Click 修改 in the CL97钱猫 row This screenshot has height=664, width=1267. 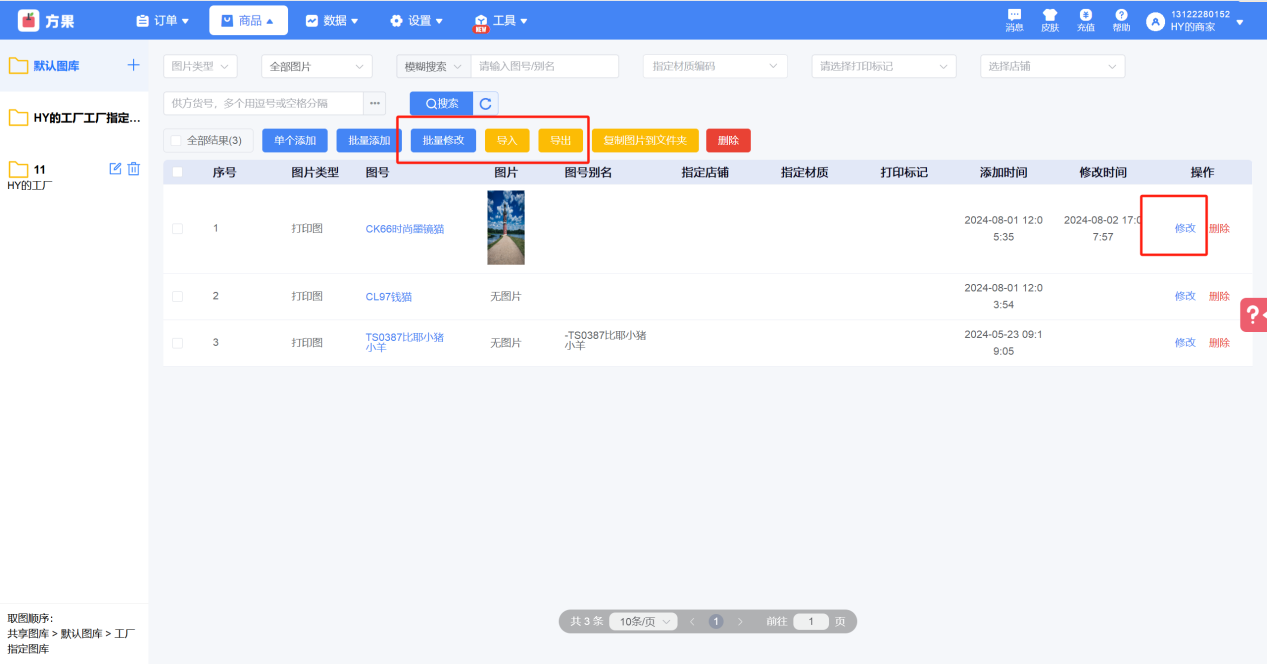coord(1185,297)
